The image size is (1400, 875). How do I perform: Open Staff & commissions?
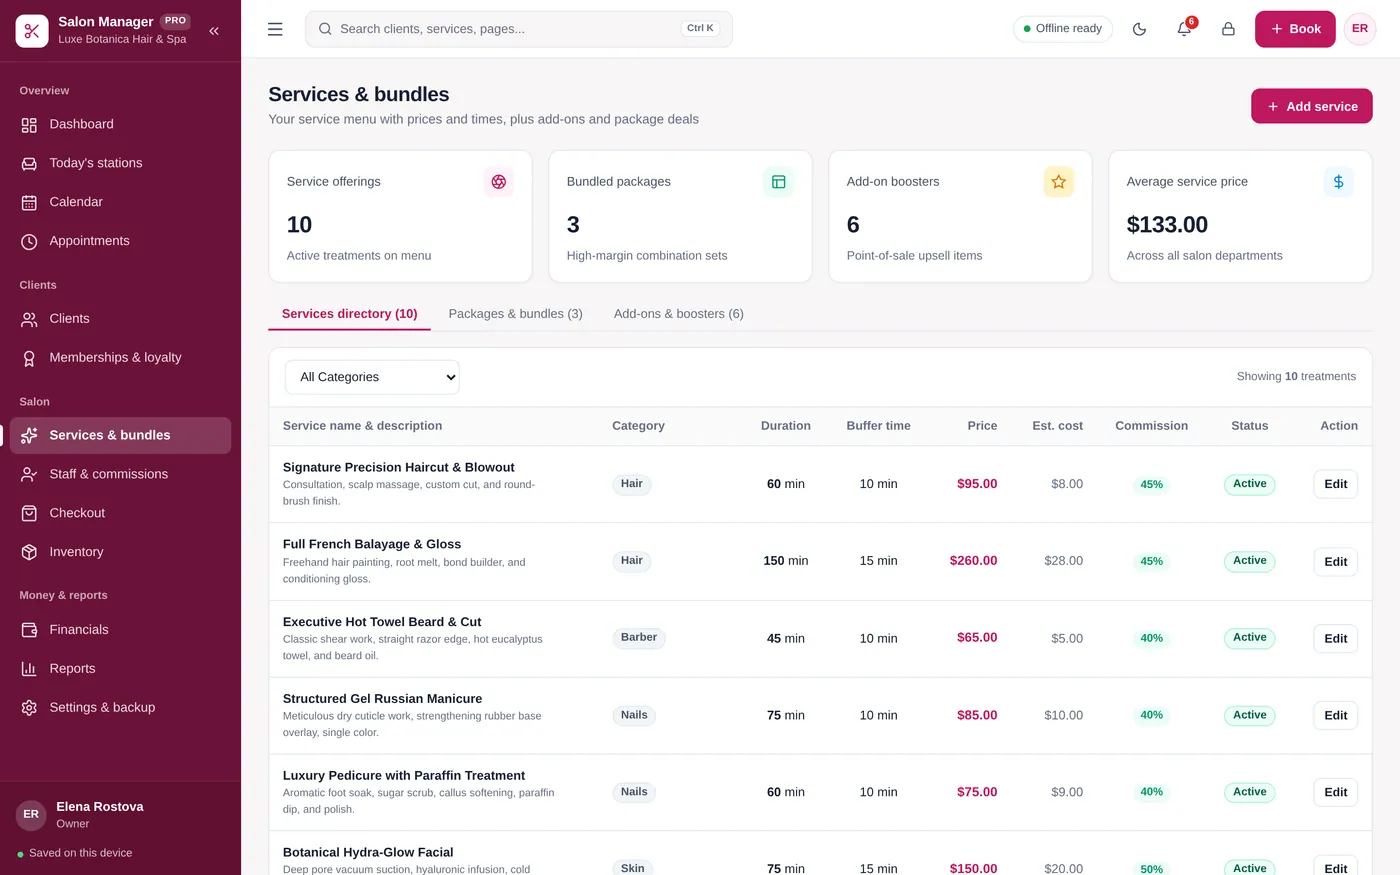[x=120, y=474]
